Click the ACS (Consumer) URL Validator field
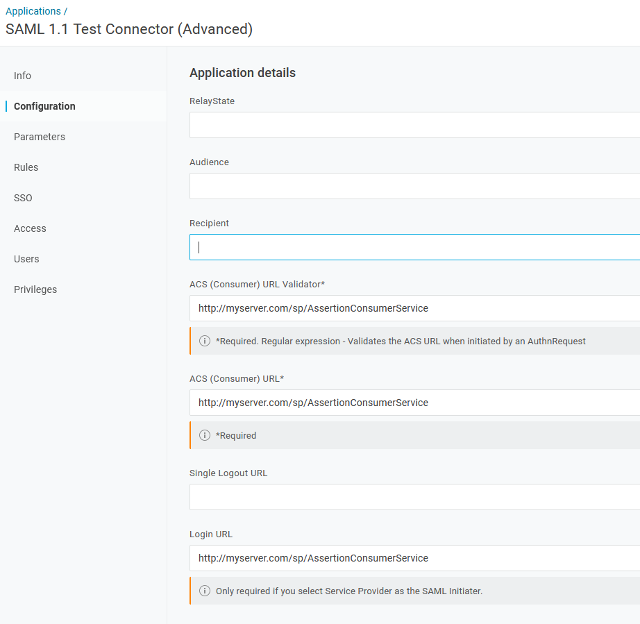The image size is (640, 624). [x=414, y=309]
